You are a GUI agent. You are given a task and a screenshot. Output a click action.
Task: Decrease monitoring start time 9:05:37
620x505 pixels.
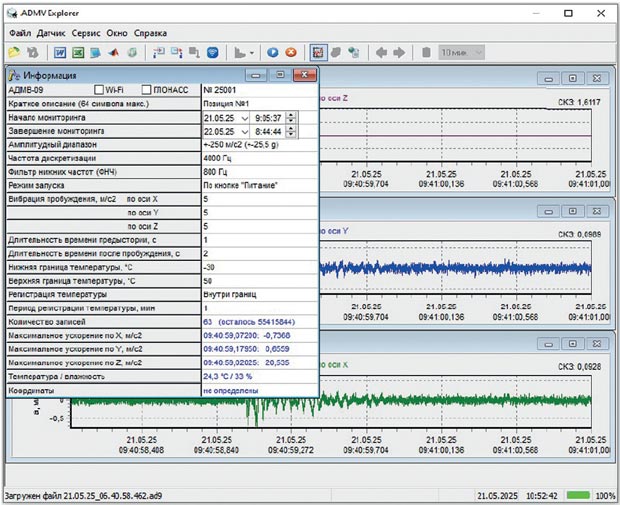[291, 121]
